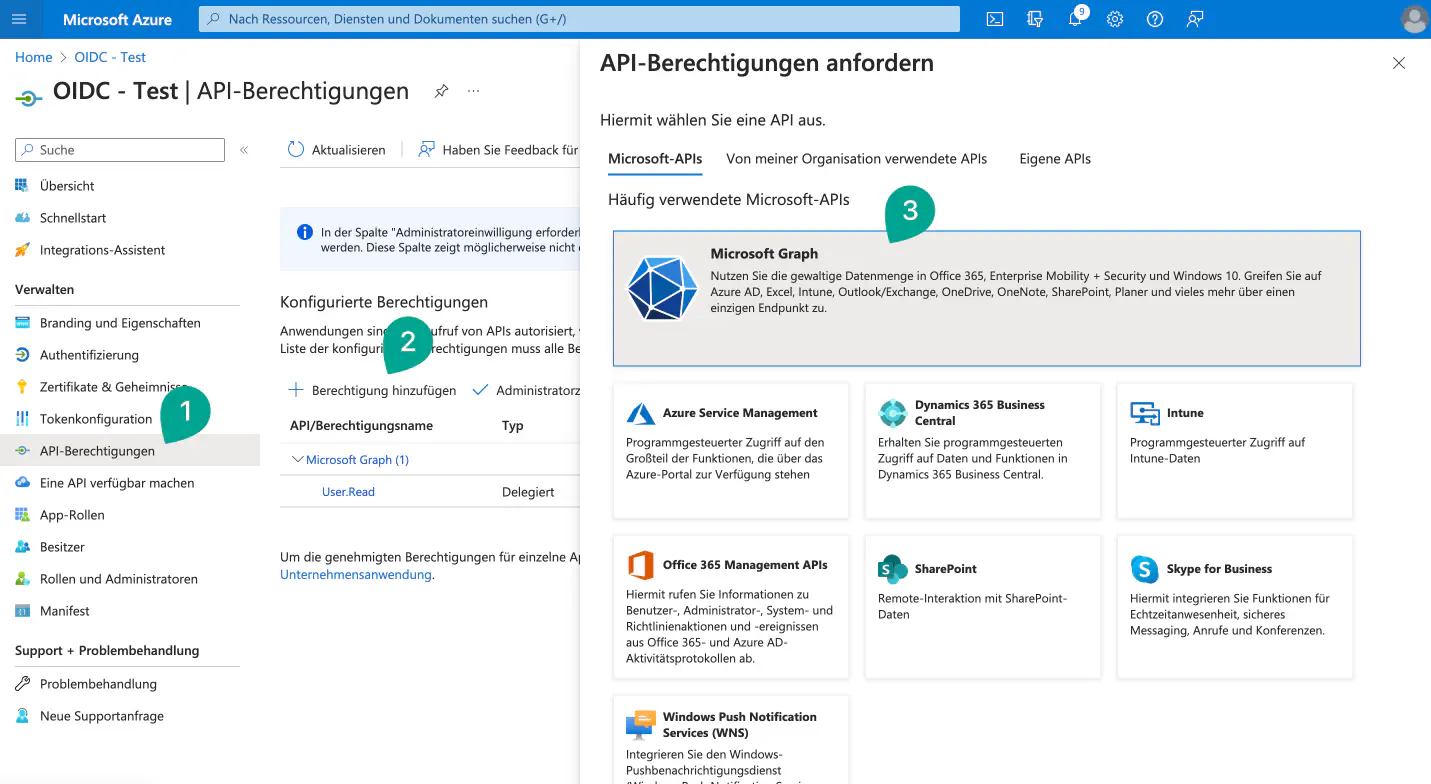Click Berechtigung hinzufügen button
This screenshot has width=1431, height=784.
[x=372, y=390]
